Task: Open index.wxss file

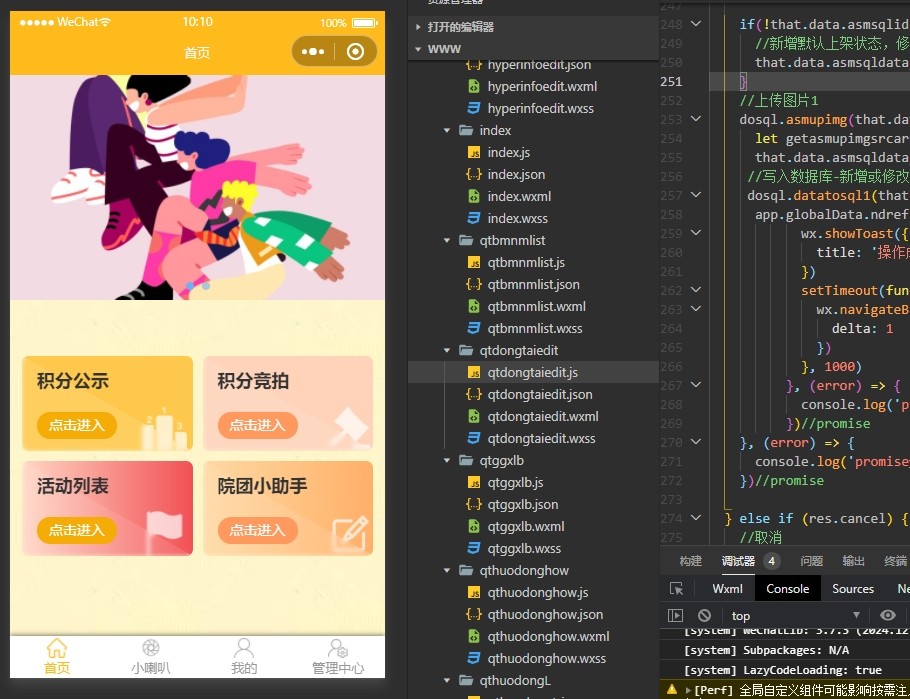Action: [x=518, y=219]
